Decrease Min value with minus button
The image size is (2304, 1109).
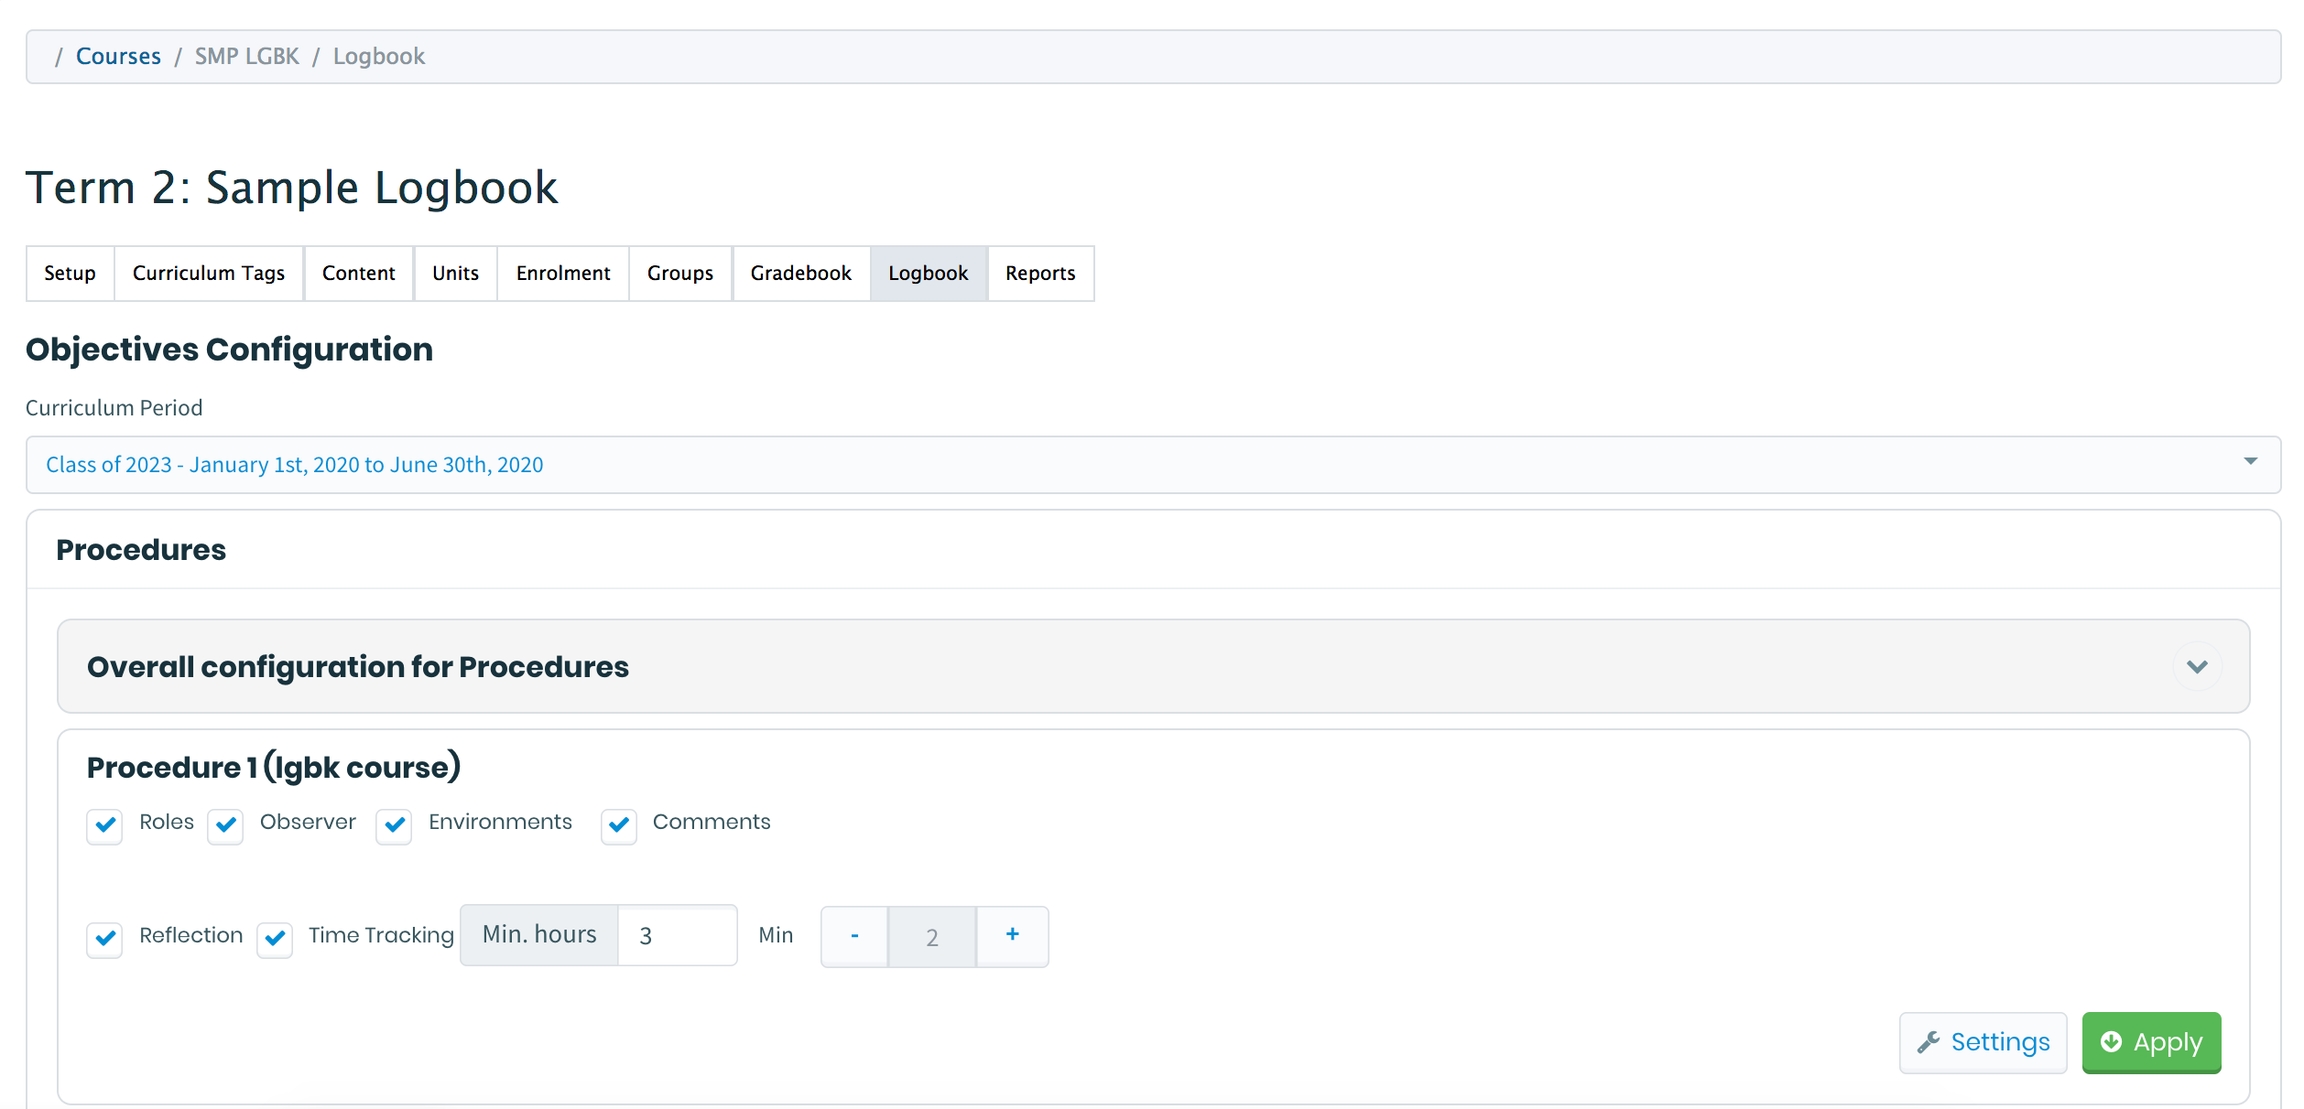click(x=854, y=936)
